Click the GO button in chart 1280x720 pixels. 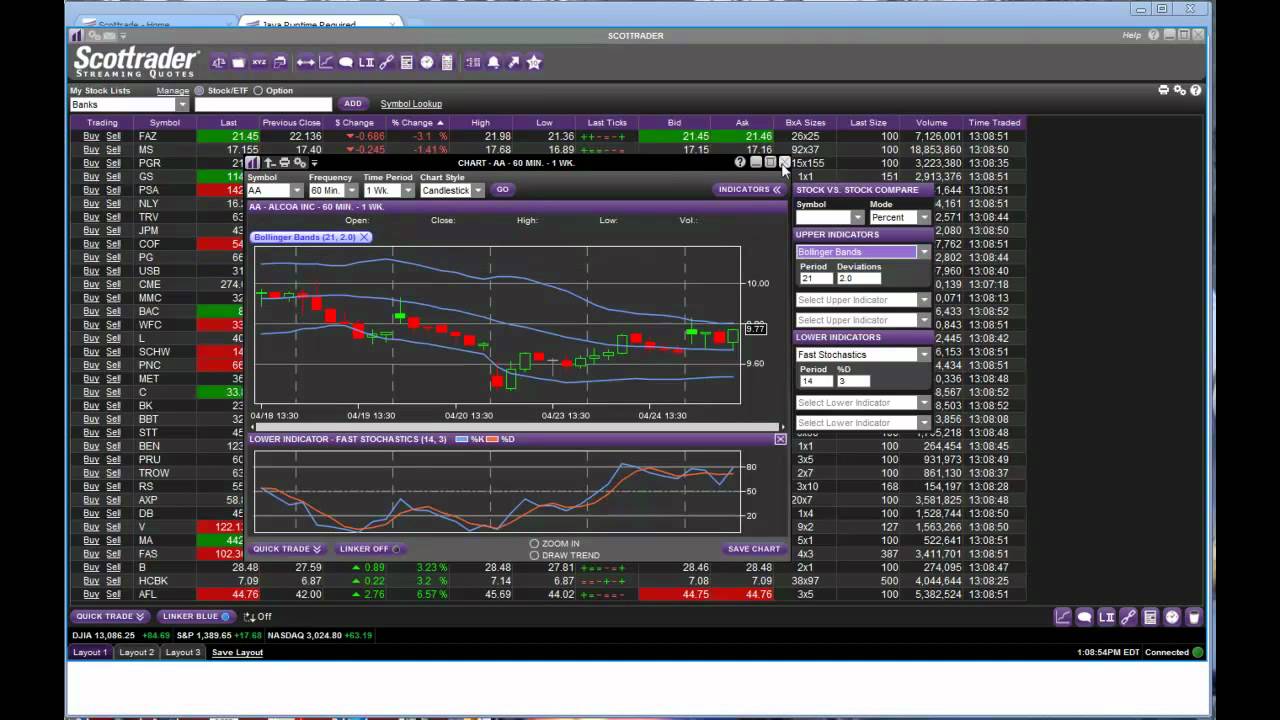(502, 189)
